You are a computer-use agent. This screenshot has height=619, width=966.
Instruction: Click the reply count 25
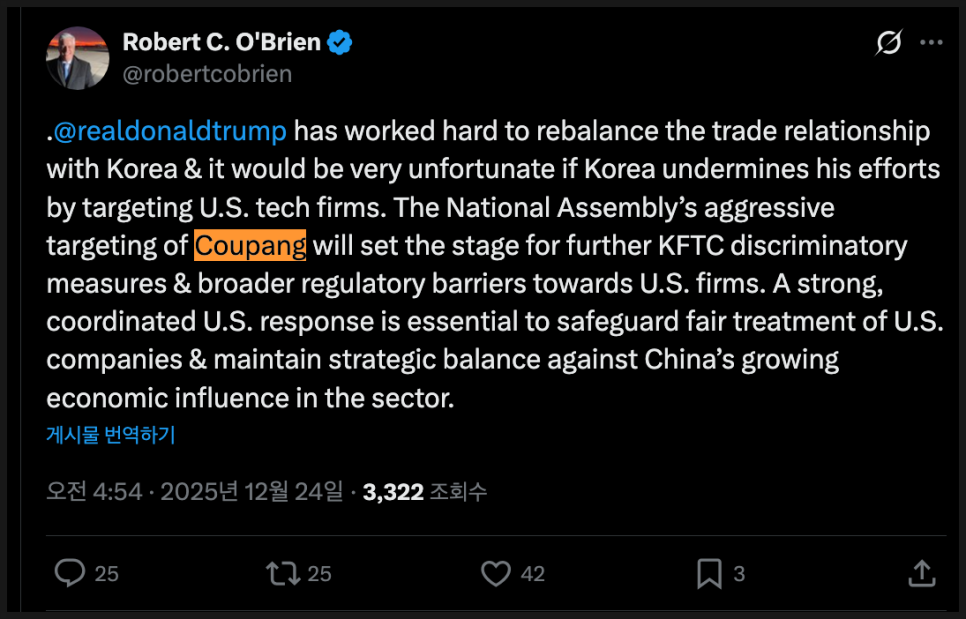coord(106,574)
